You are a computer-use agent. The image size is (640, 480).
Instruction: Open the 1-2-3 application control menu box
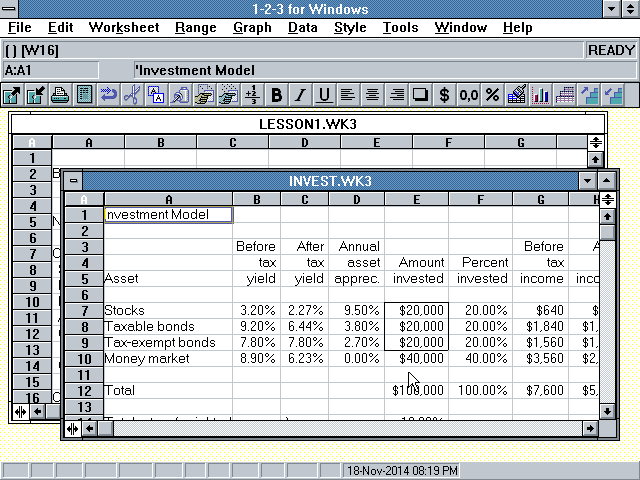click(9, 9)
